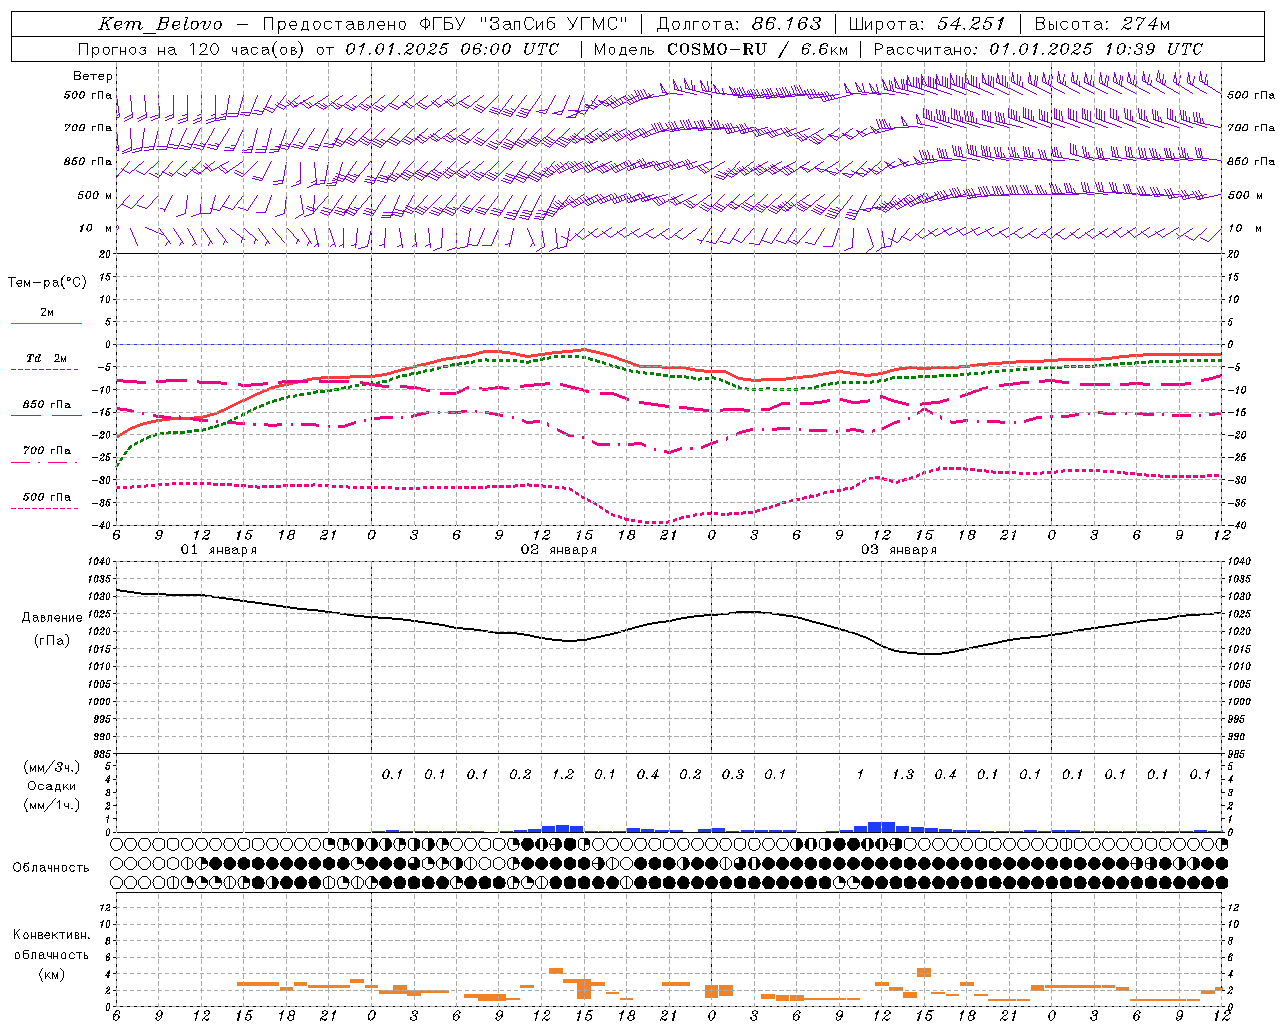Click the "Ветер" wind panel label
The image size is (1280, 1024).
point(93,76)
